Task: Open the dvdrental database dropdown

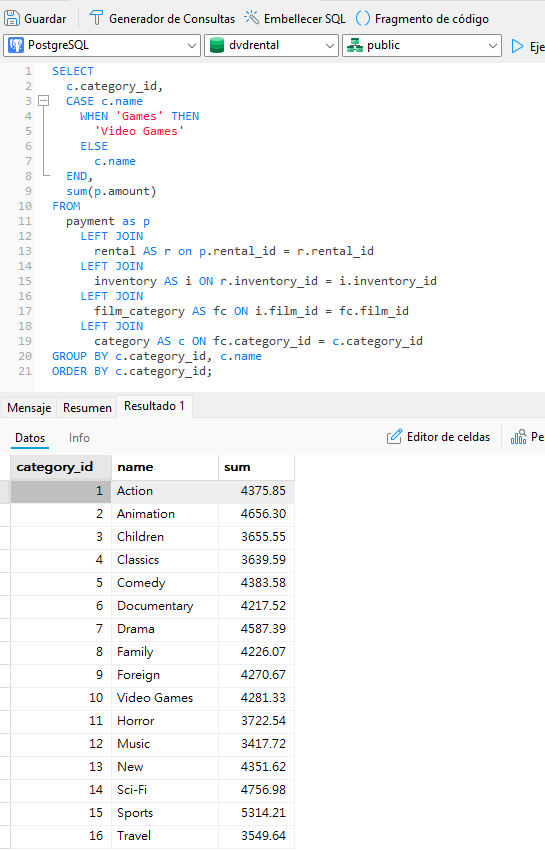Action: coord(271,46)
